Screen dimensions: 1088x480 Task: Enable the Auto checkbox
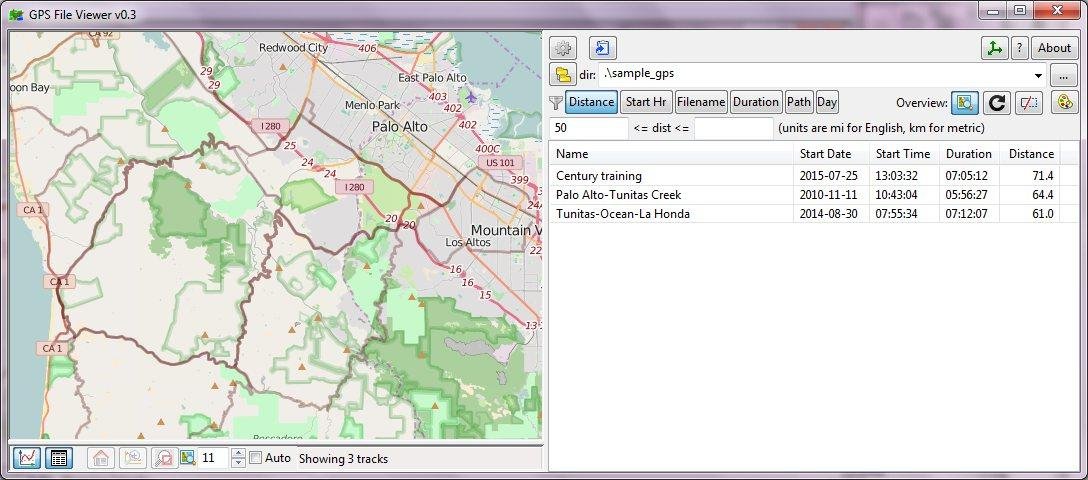(255, 458)
